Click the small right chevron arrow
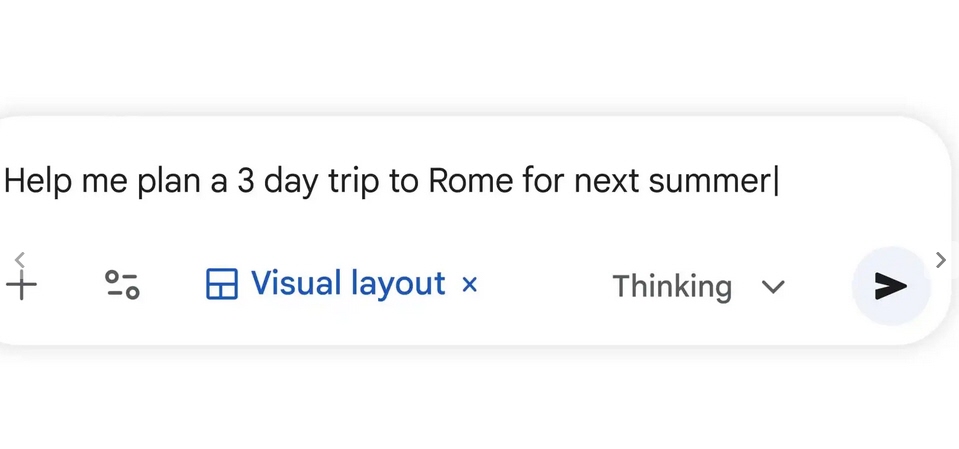959x449 pixels. 941,260
